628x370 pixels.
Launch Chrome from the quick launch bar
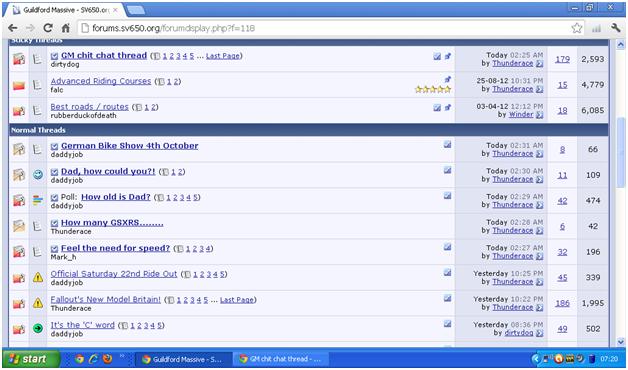coord(79,359)
